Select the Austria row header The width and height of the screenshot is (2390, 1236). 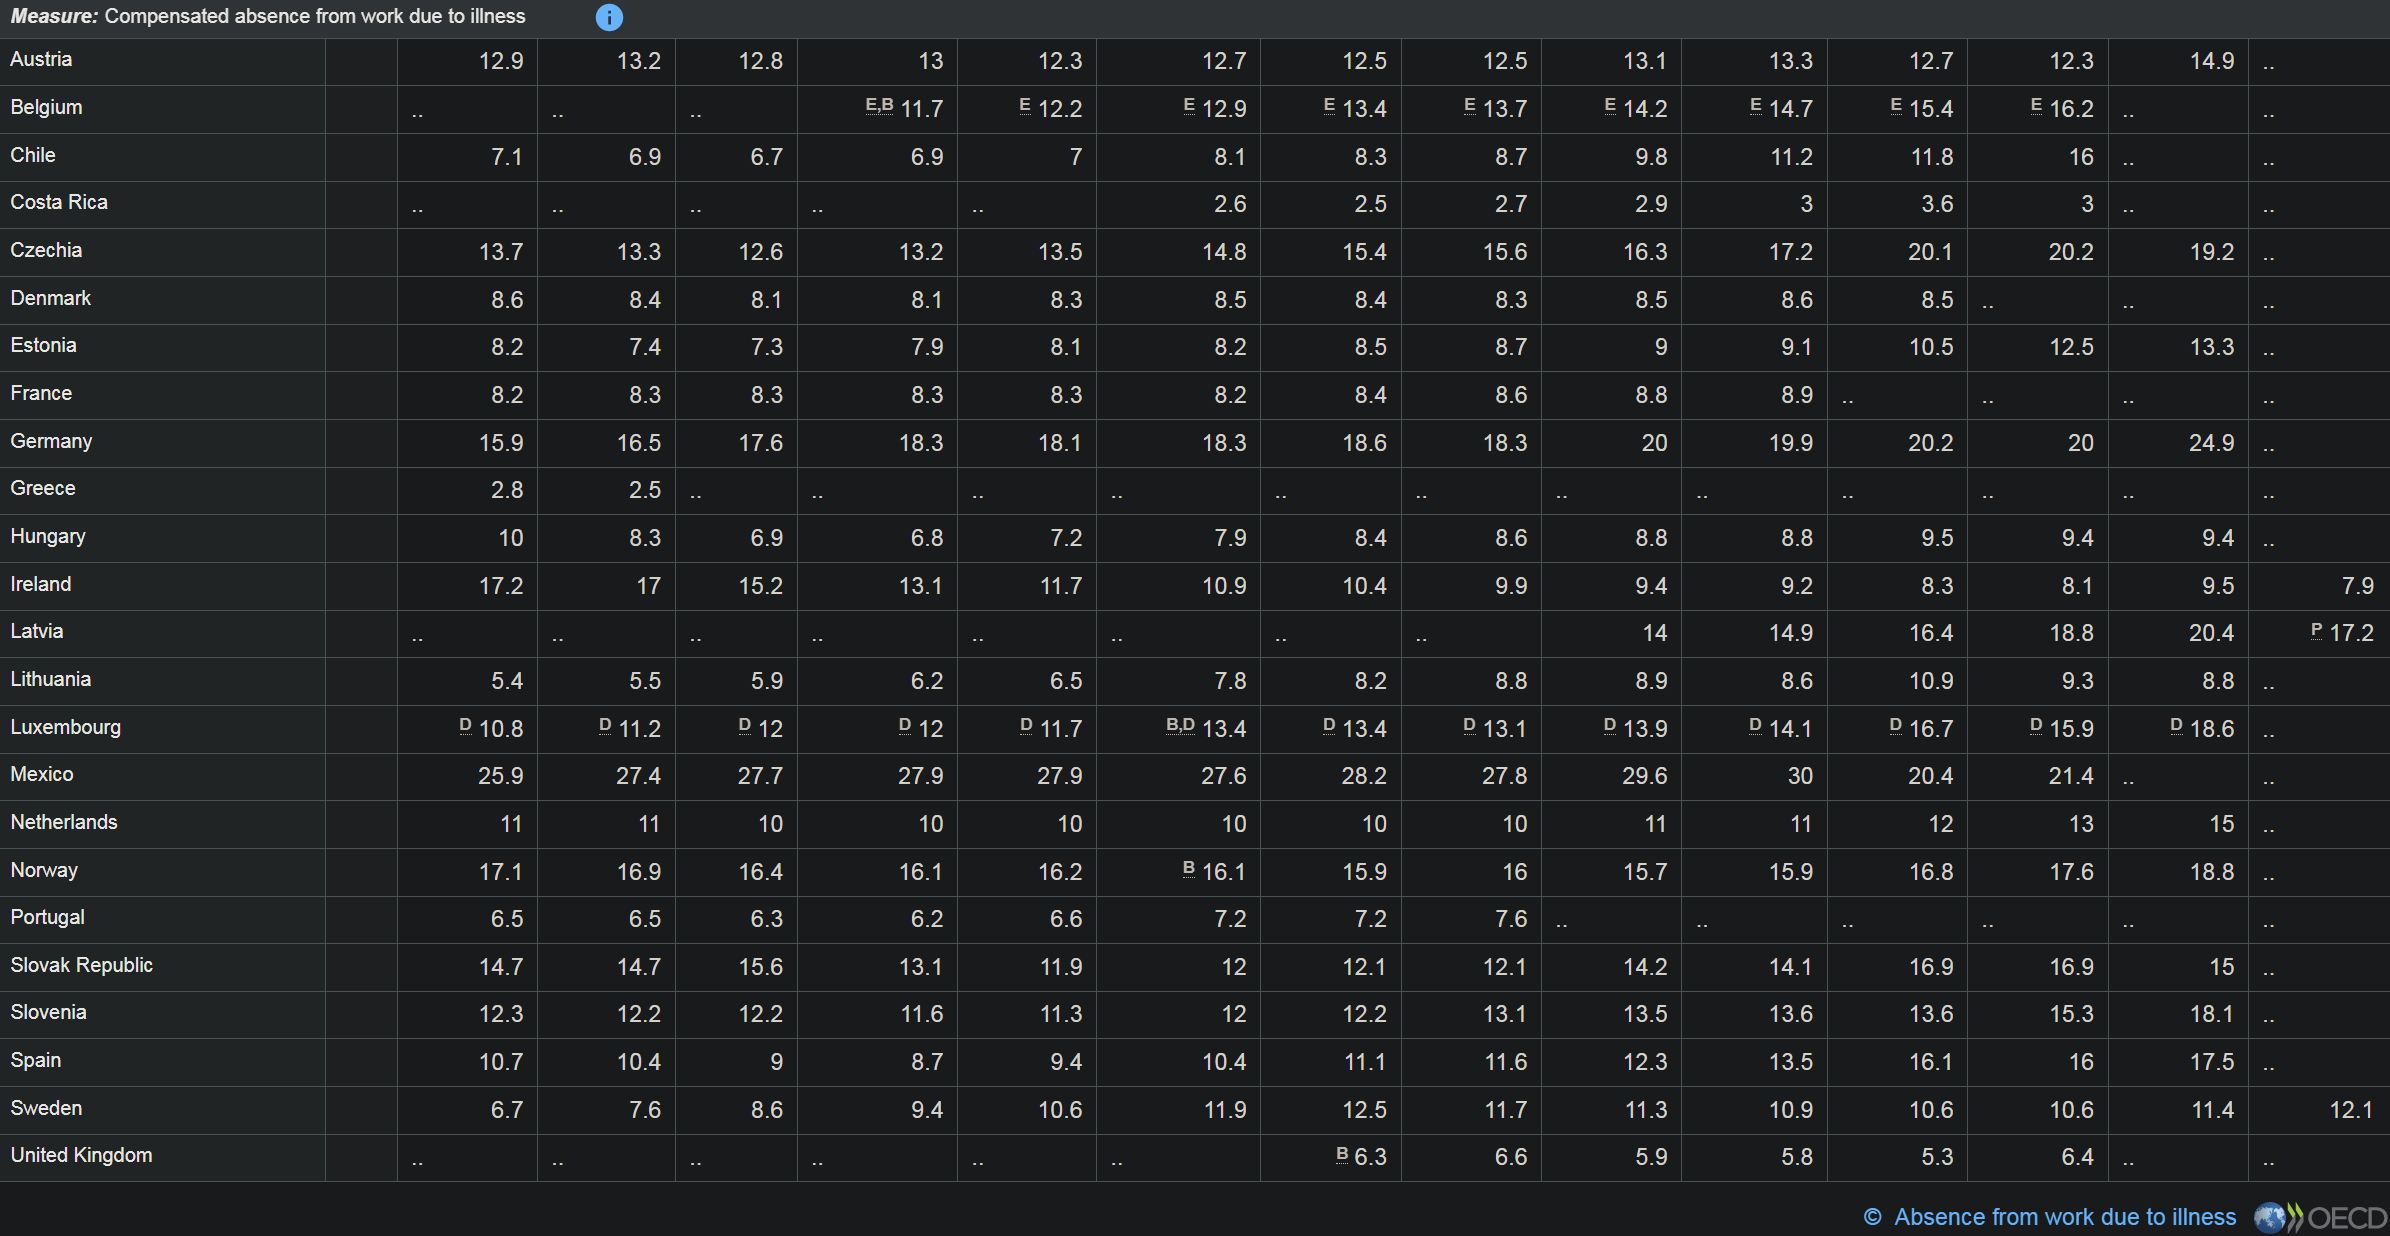[41, 59]
